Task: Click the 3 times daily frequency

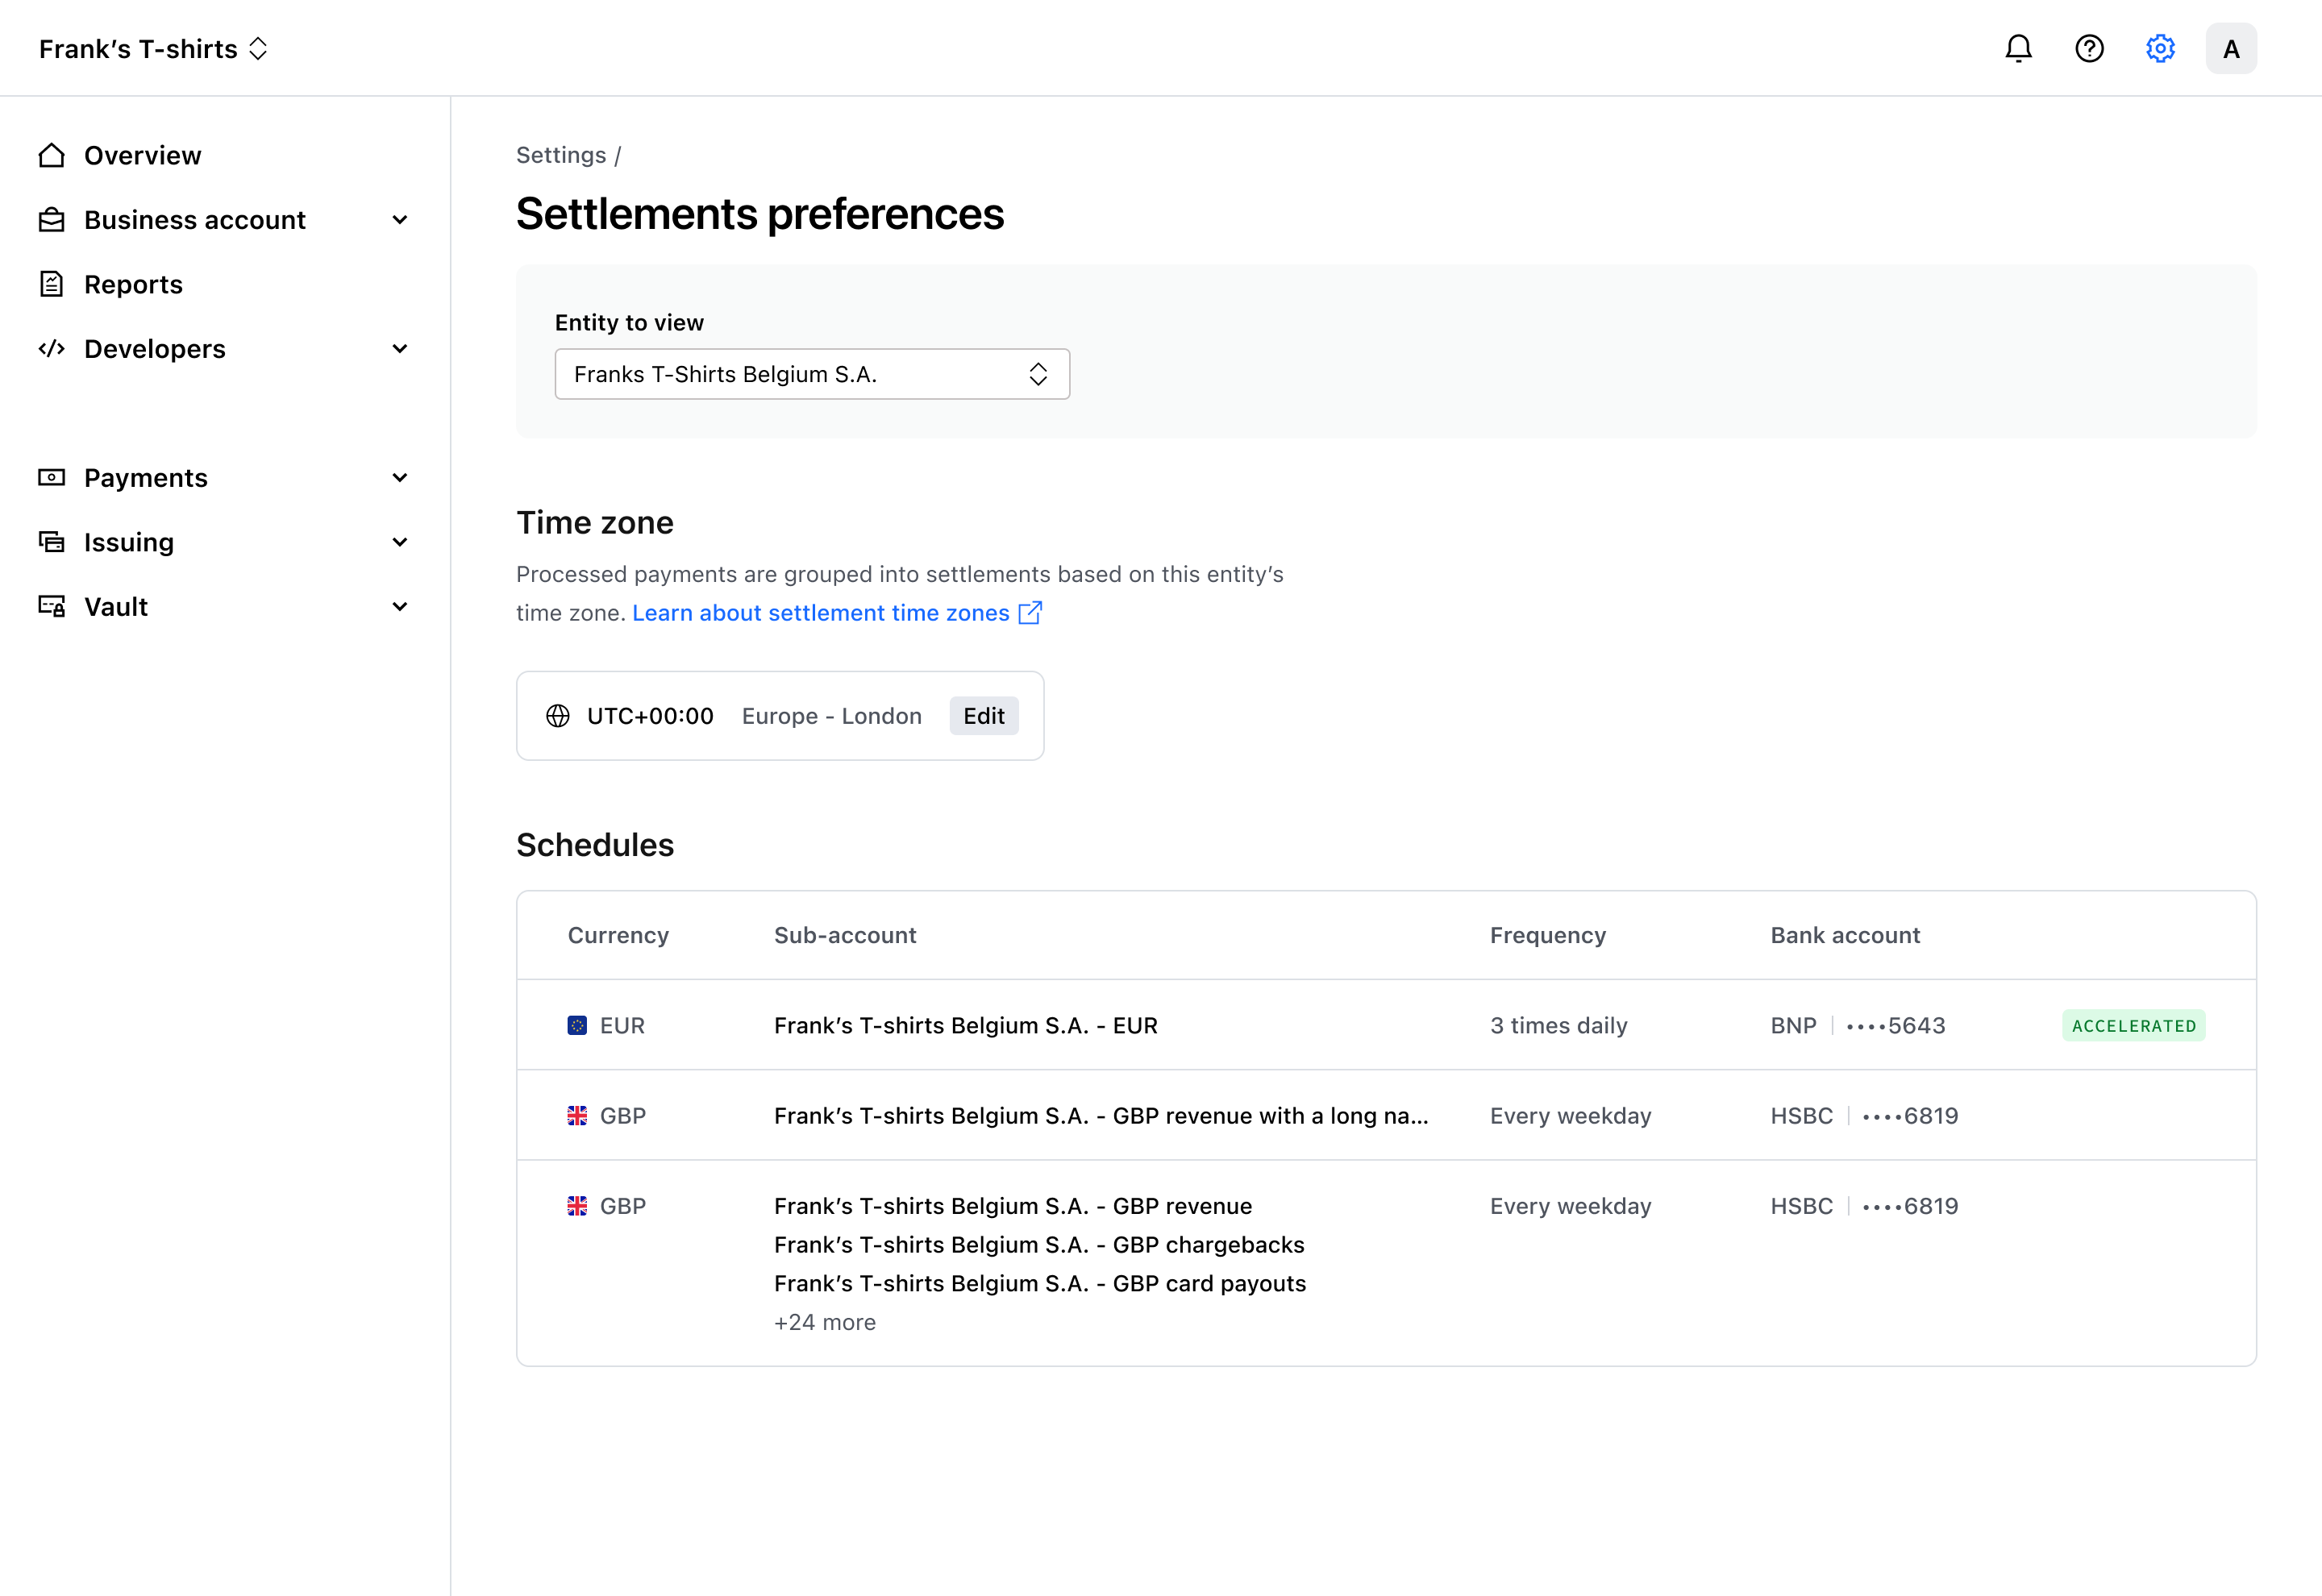Action: point(1559,1026)
